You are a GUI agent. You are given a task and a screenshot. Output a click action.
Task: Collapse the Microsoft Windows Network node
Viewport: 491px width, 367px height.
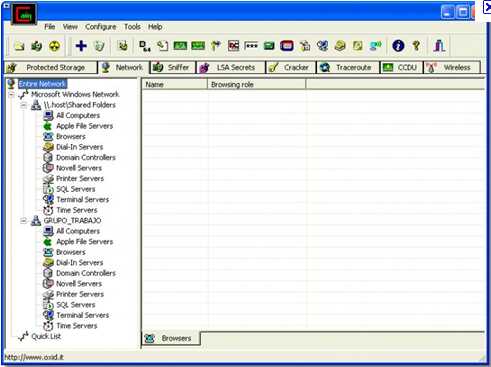11,95
